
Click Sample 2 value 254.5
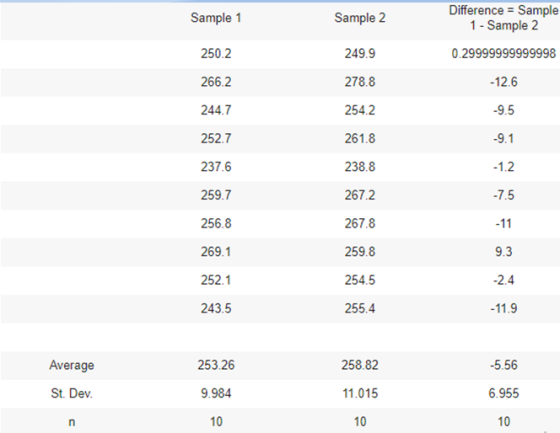tap(360, 280)
